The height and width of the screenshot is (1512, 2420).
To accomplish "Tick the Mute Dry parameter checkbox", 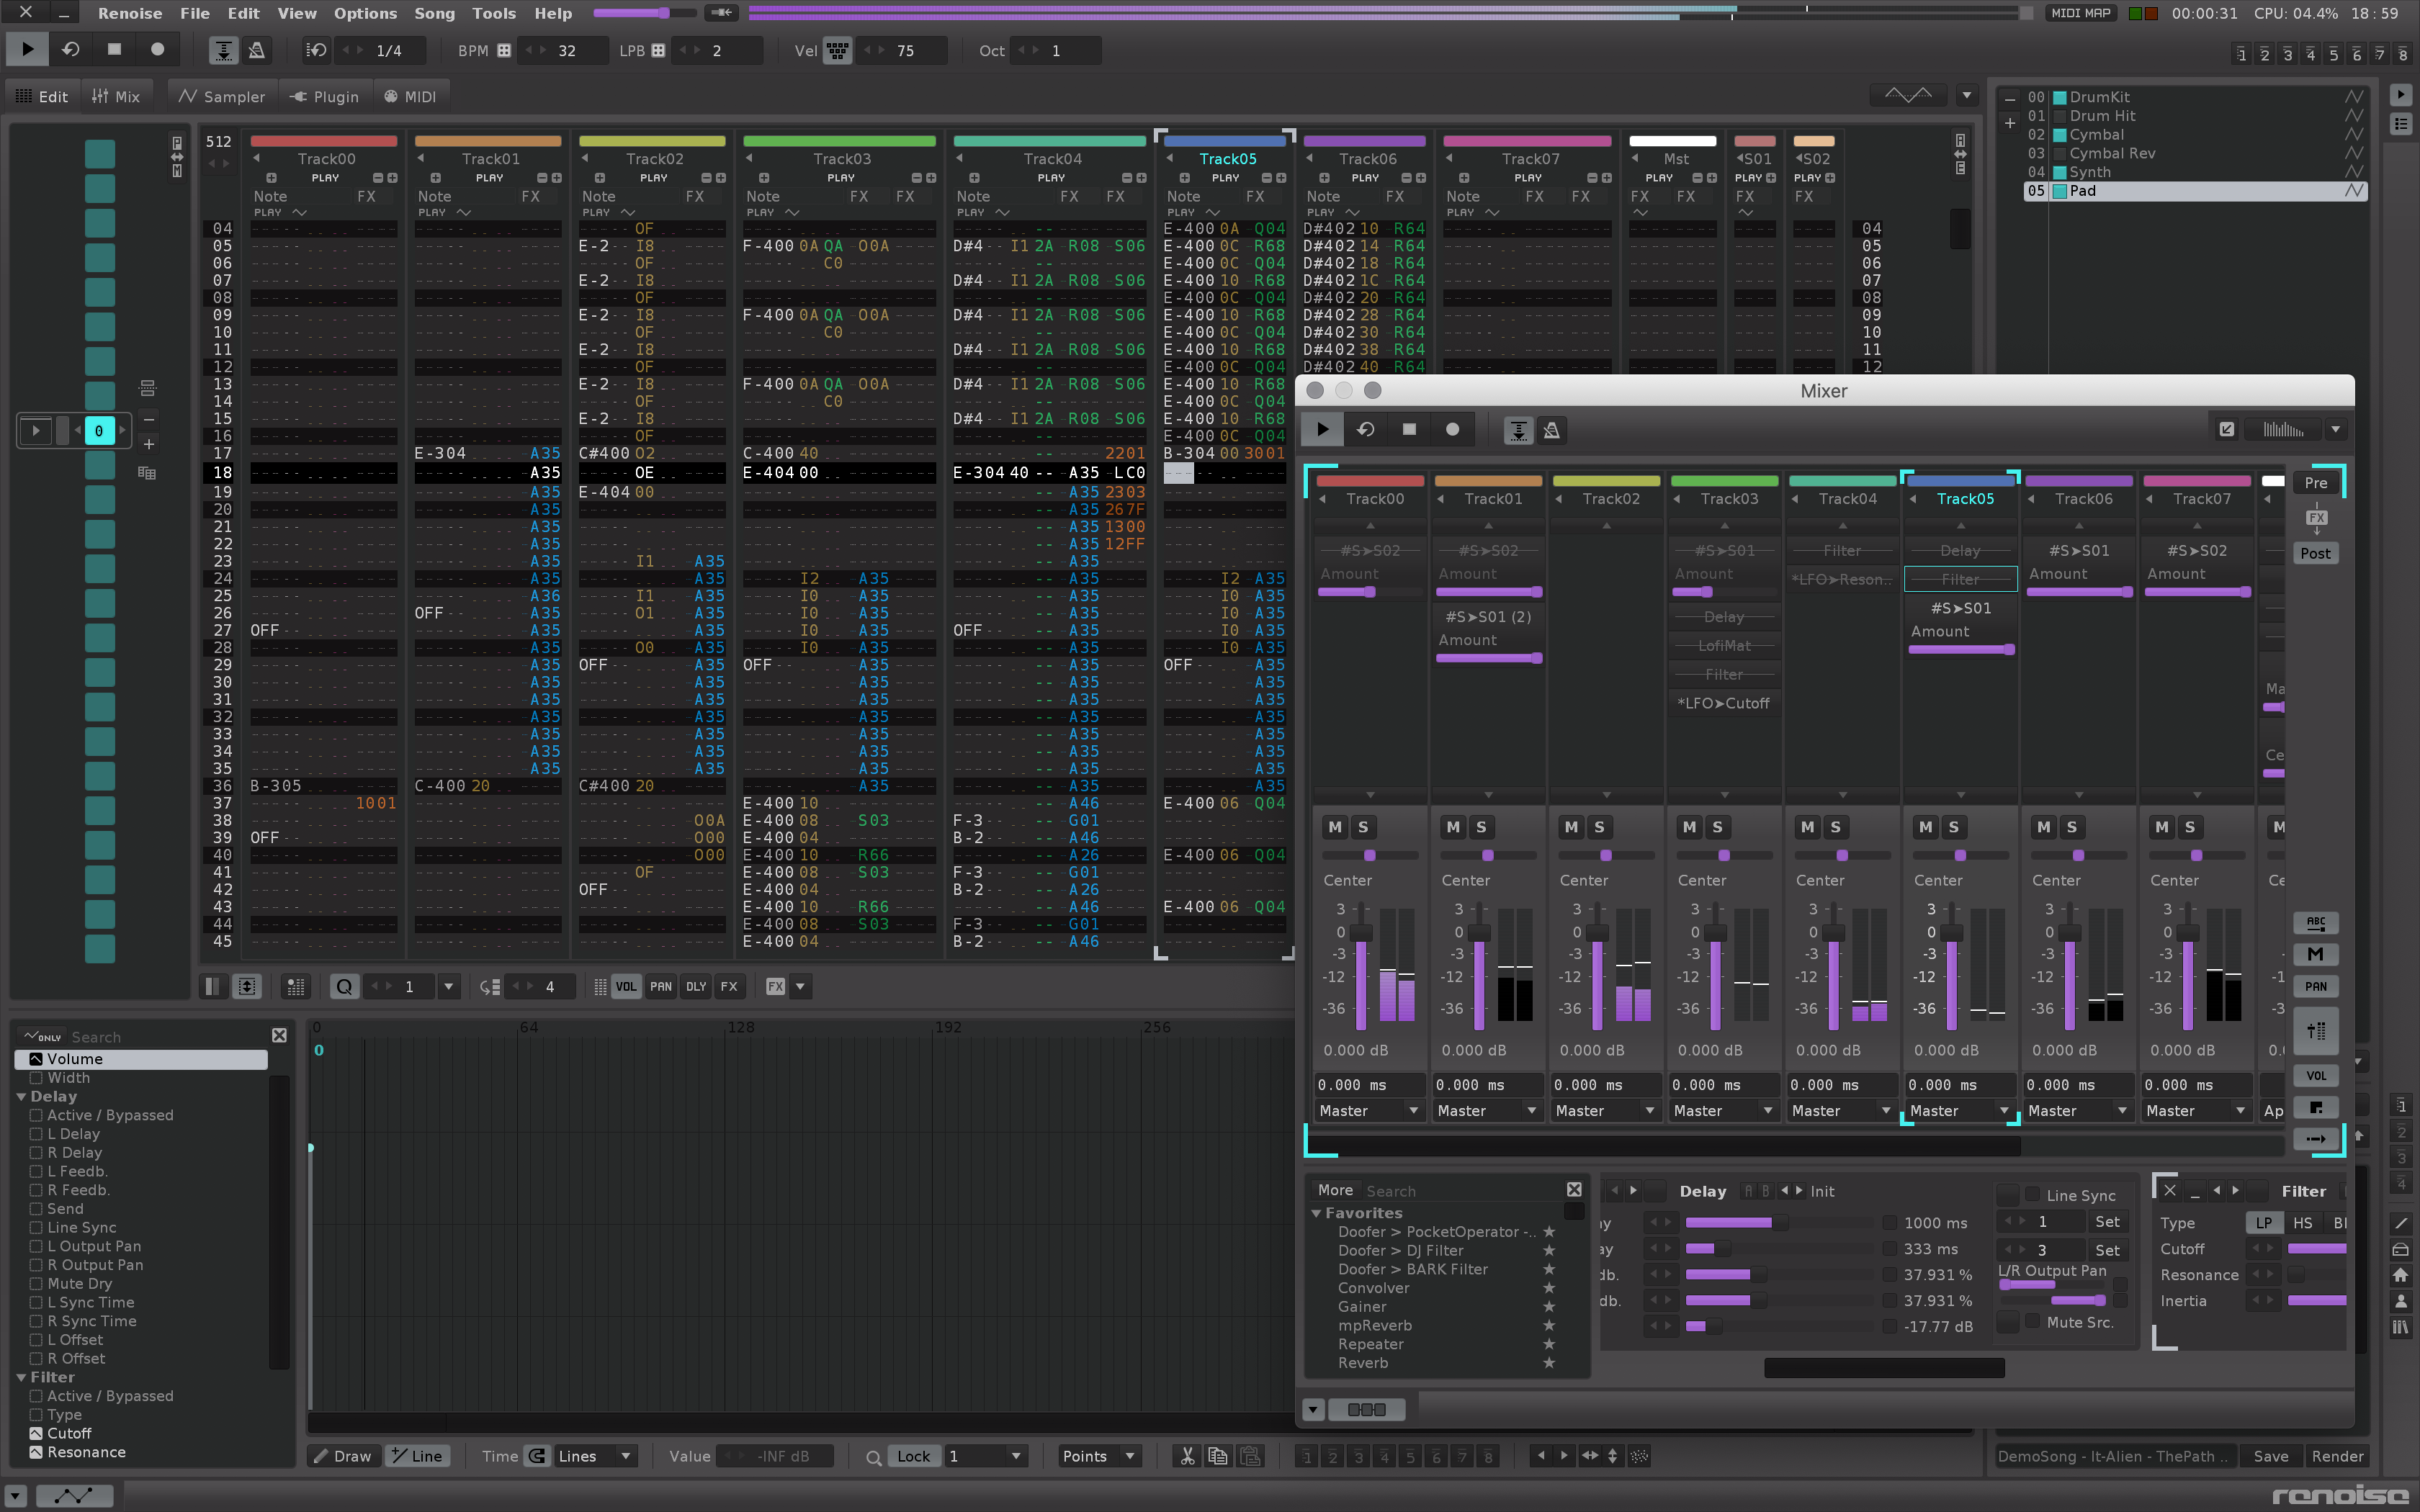I will pyautogui.click(x=36, y=1283).
